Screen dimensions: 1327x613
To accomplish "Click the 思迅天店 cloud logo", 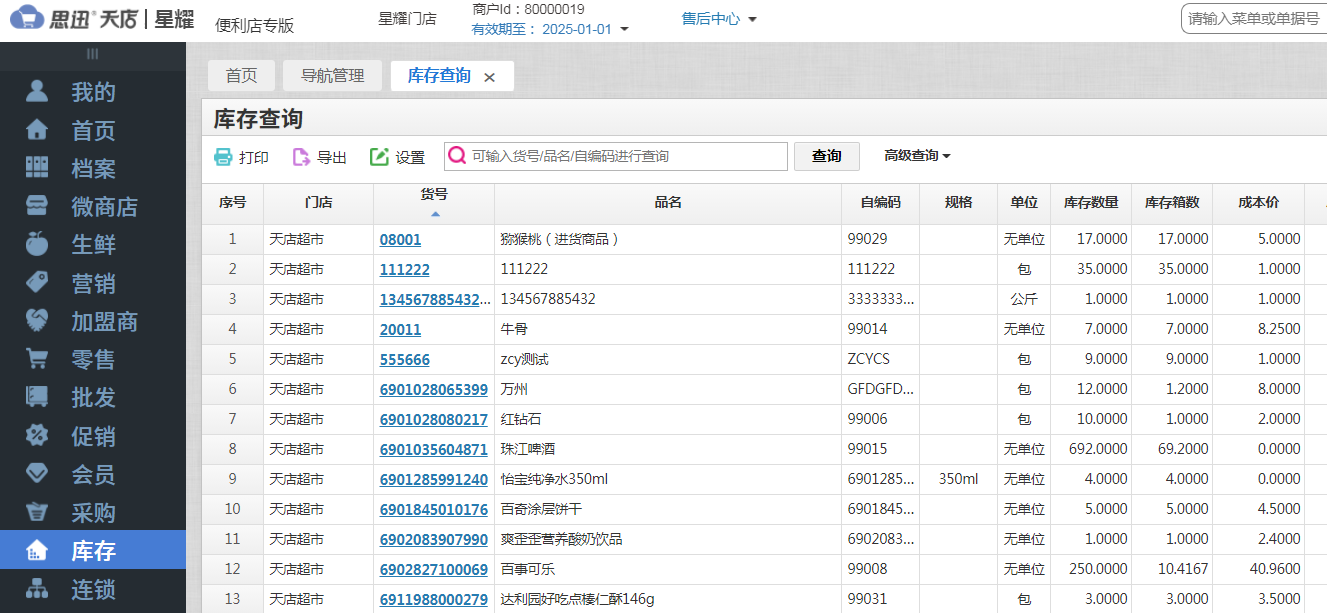I will click(x=27, y=18).
